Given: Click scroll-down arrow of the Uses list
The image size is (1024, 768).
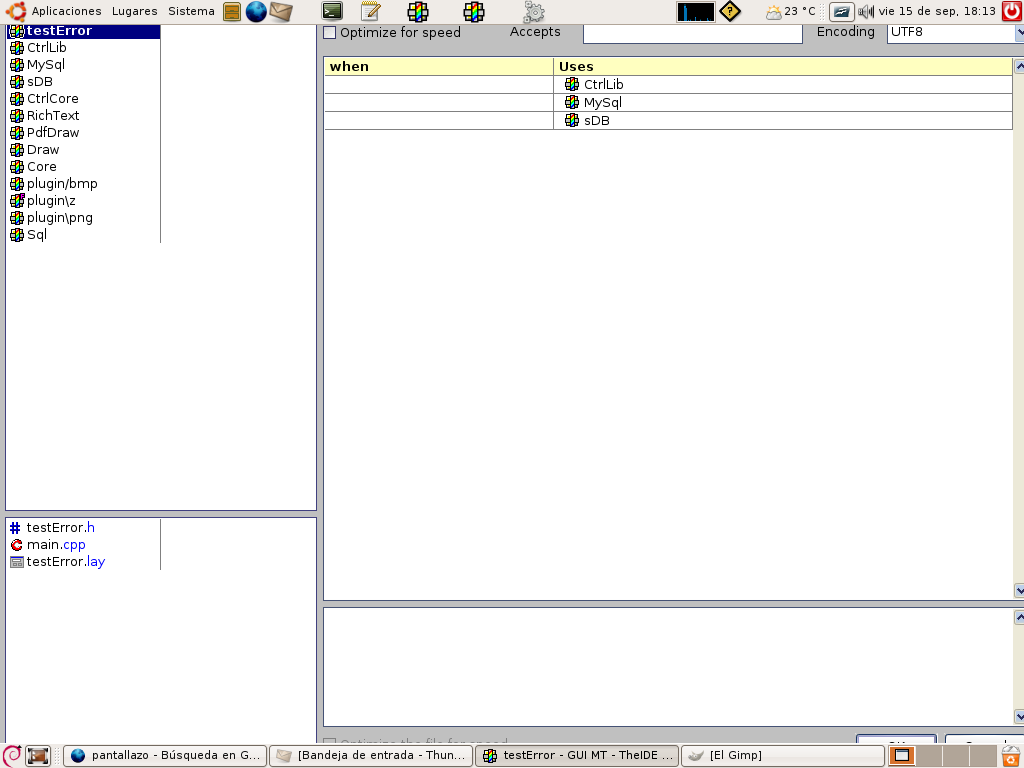Looking at the screenshot, I should (x=1019, y=591).
